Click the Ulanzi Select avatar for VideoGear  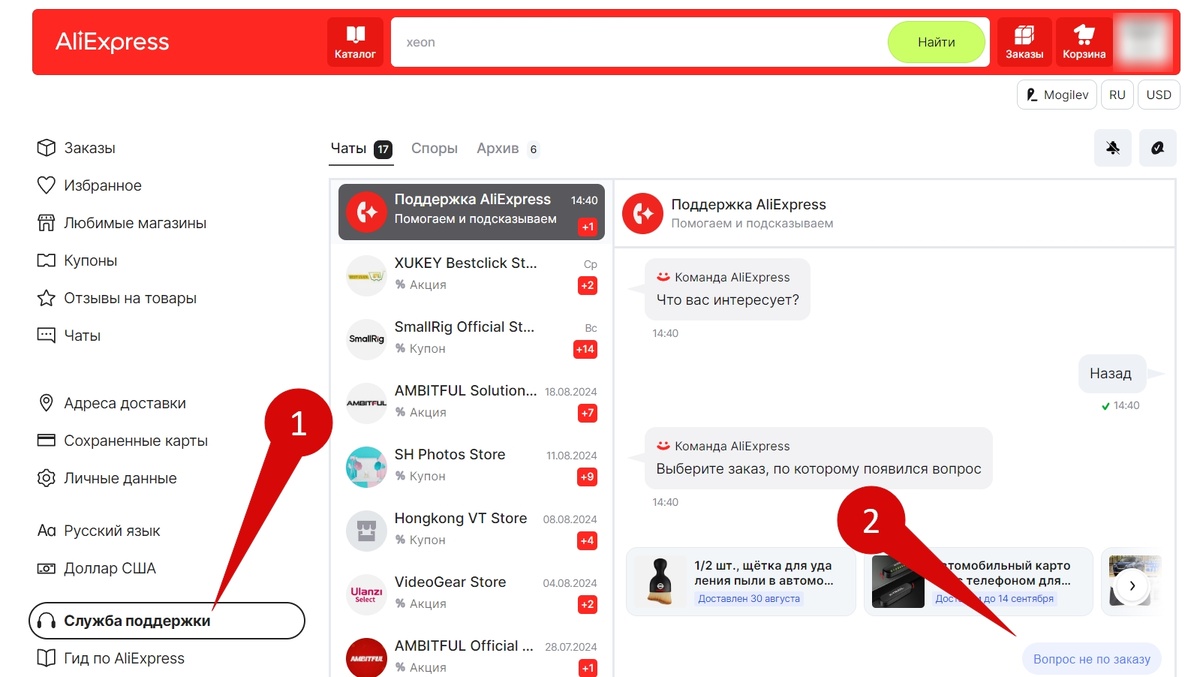(366, 595)
